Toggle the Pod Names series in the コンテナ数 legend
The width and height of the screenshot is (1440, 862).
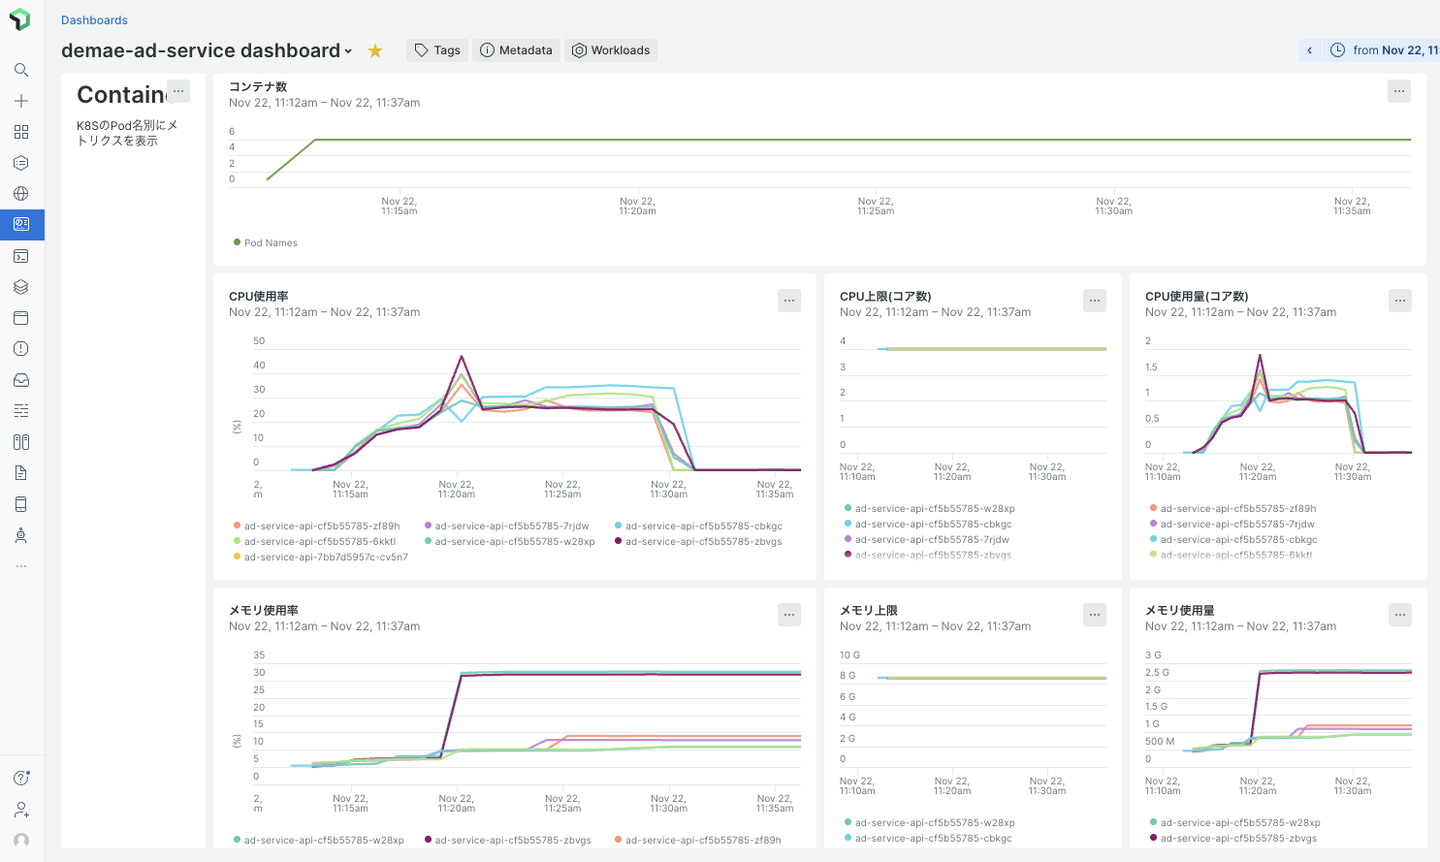point(266,243)
